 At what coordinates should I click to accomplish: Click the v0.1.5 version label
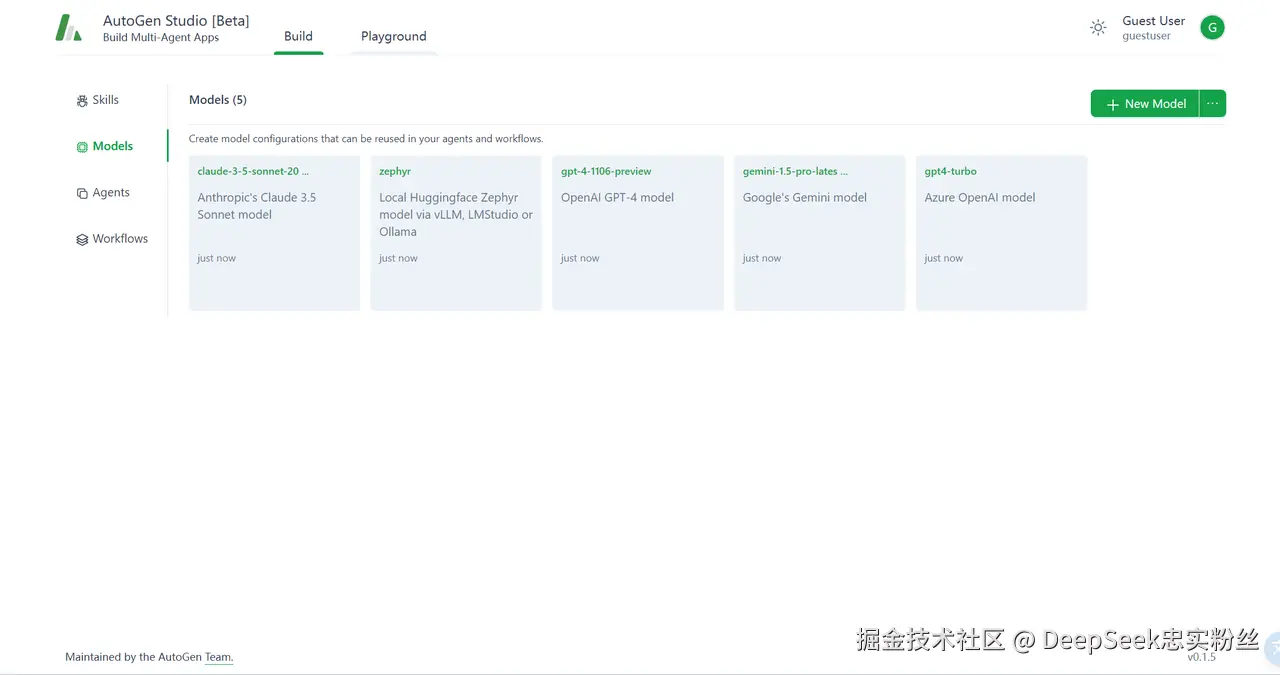pos(1202,657)
